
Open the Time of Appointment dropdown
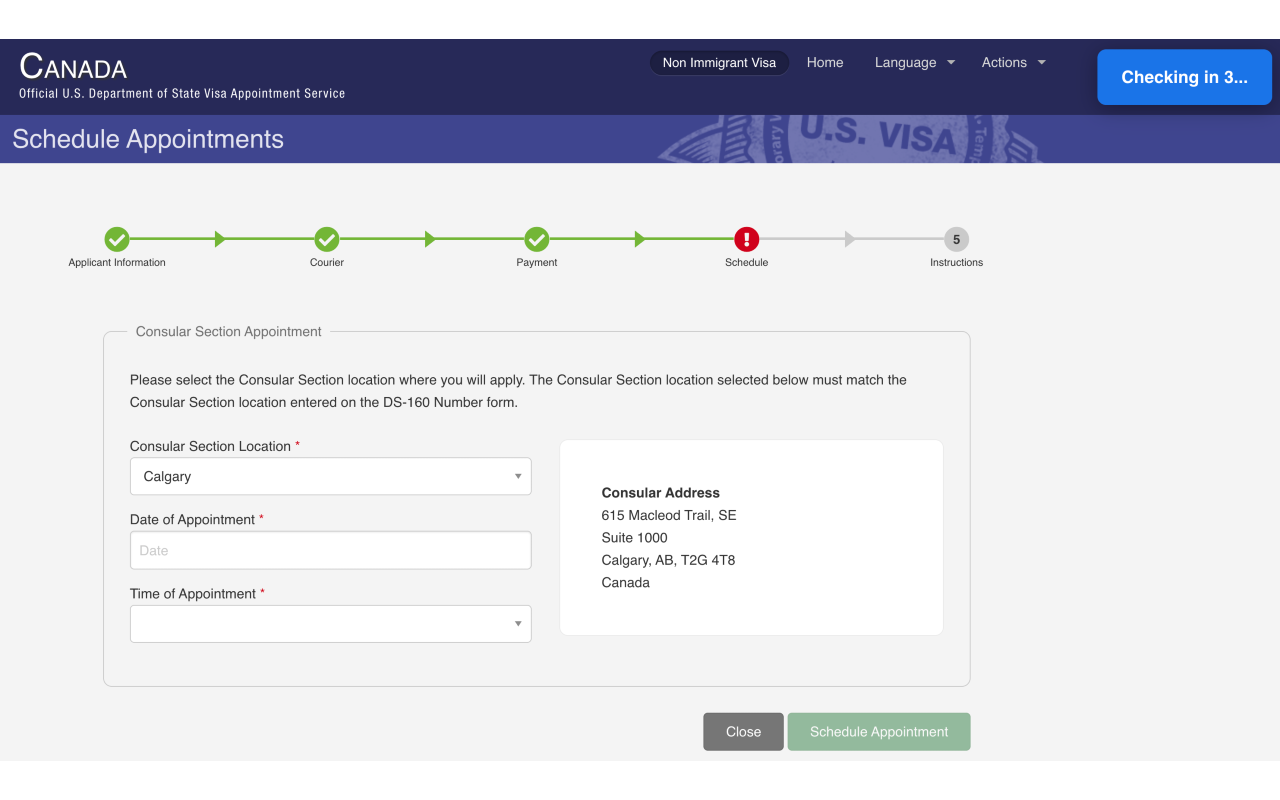point(331,624)
